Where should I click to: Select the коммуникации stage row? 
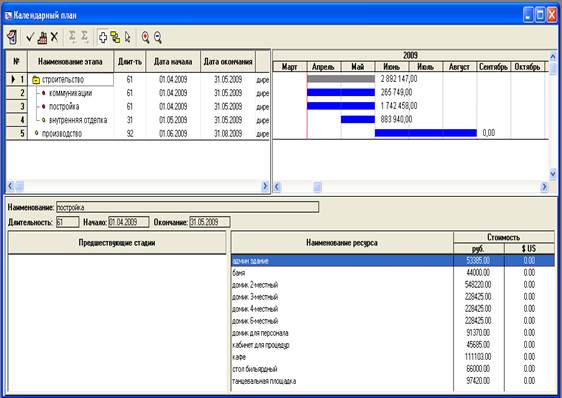138,93
